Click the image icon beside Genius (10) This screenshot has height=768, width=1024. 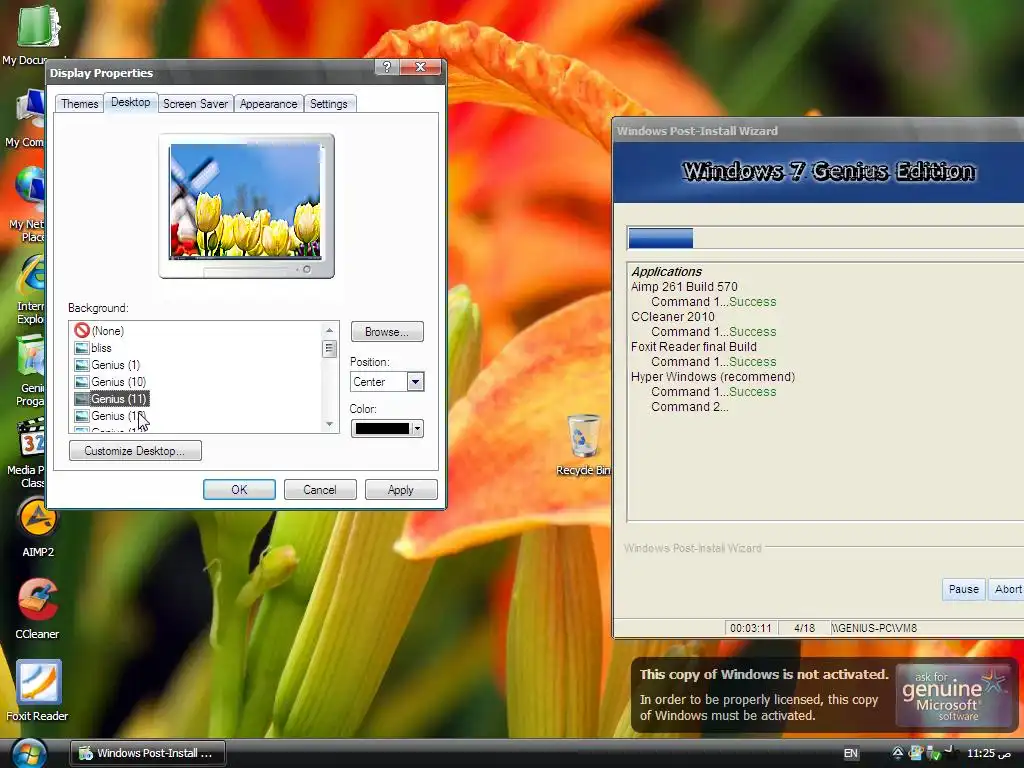tap(82, 382)
